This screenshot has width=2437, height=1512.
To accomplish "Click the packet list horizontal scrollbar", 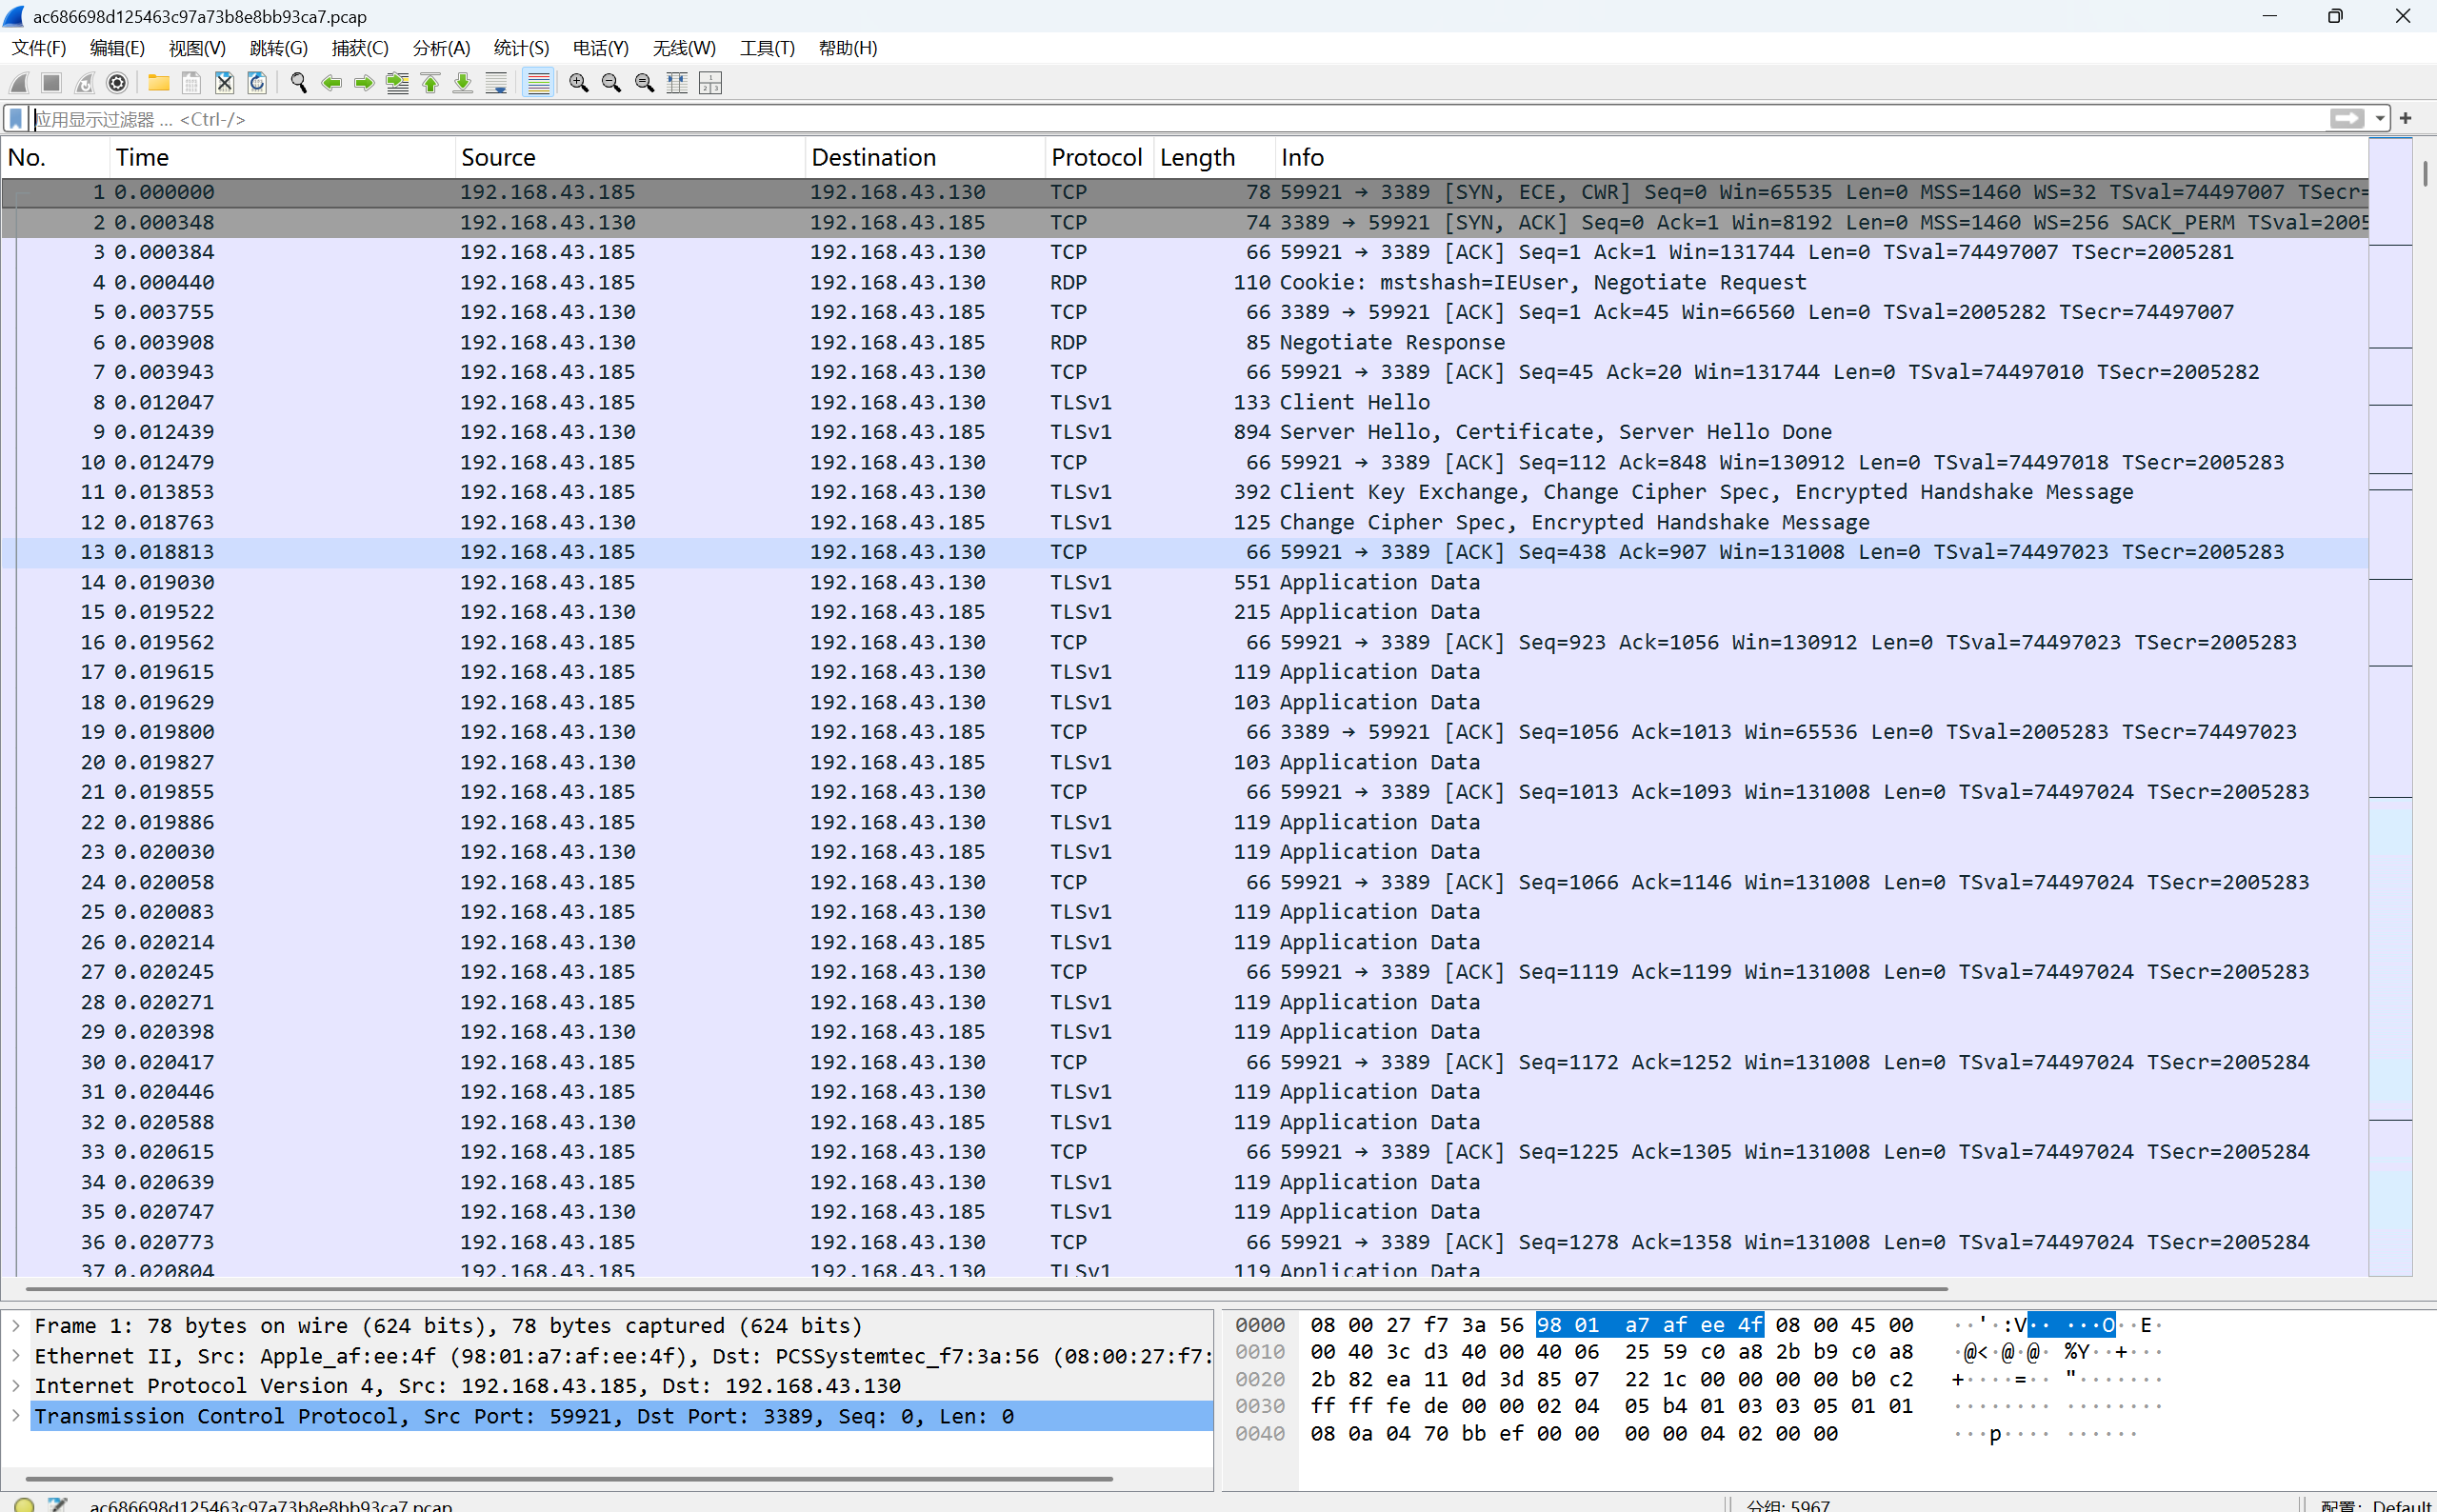I will [985, 1289].
